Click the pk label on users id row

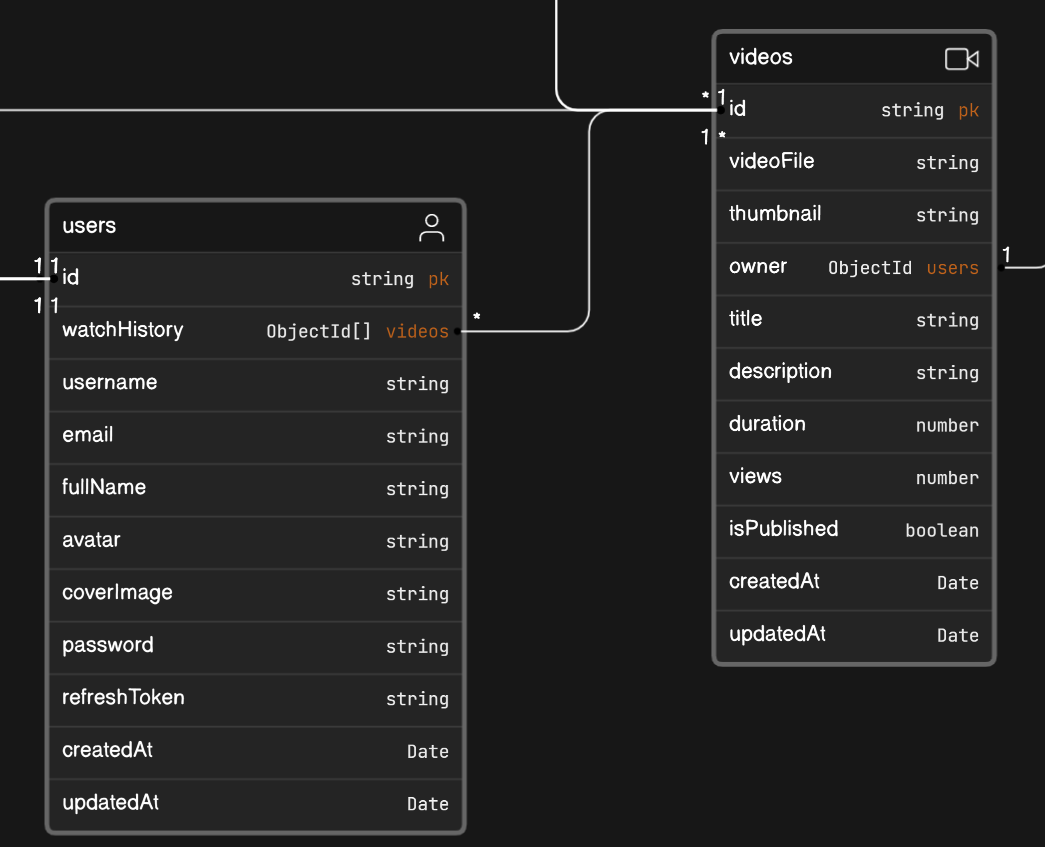click(x=438, y=279)
